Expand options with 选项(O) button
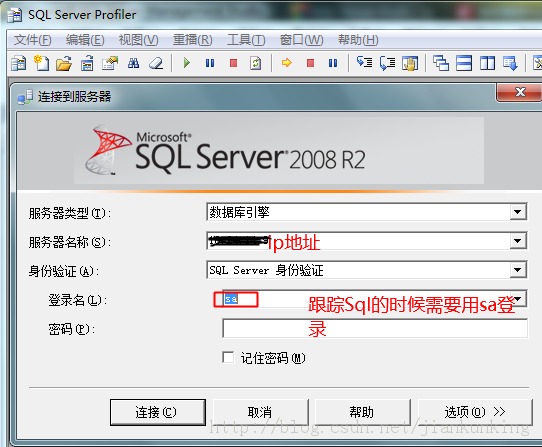Image resolution: width=542 pixels, height=447 pixels. (x=475, y=412)
